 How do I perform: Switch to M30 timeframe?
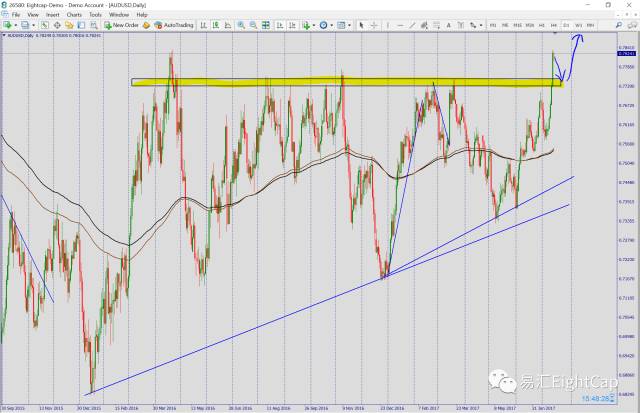(x=530, y=25)
